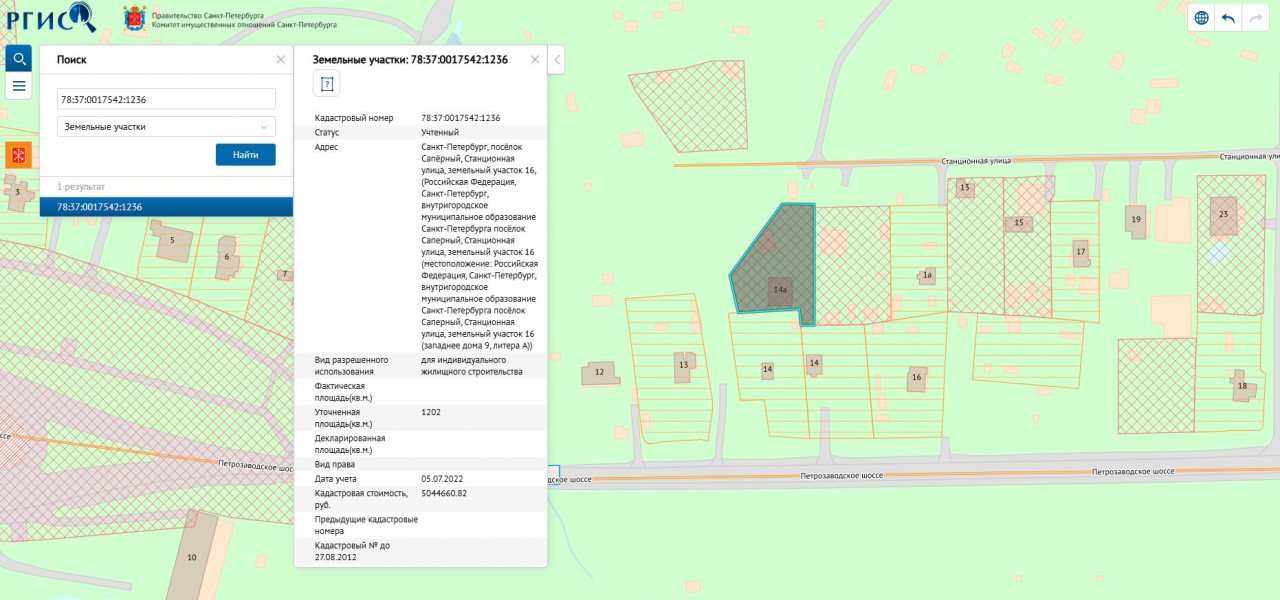The height and width of the screenshot is (600, 1280).
Task: Click the cadastral number search field
Action: [166, 99]
